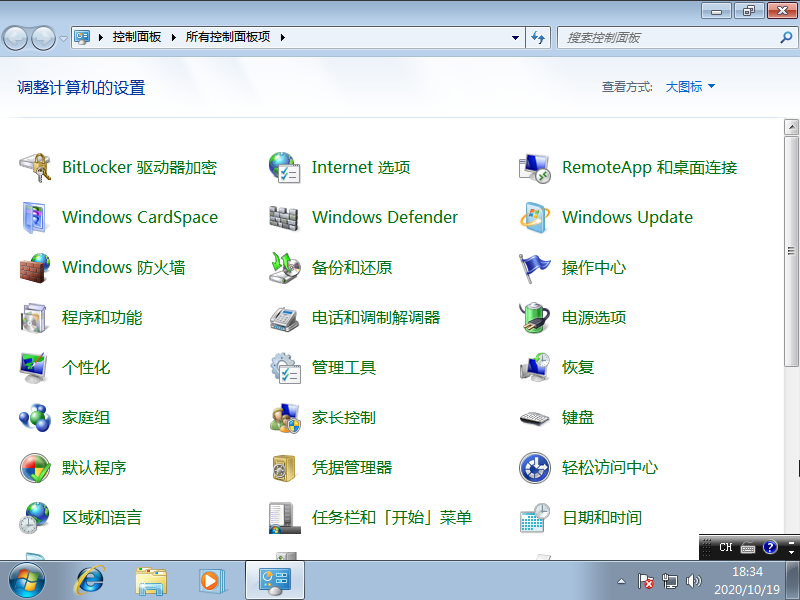Screen dimensions: 800x600
Task: Click the CH language indicator in system tray
Action: (725, 547)
